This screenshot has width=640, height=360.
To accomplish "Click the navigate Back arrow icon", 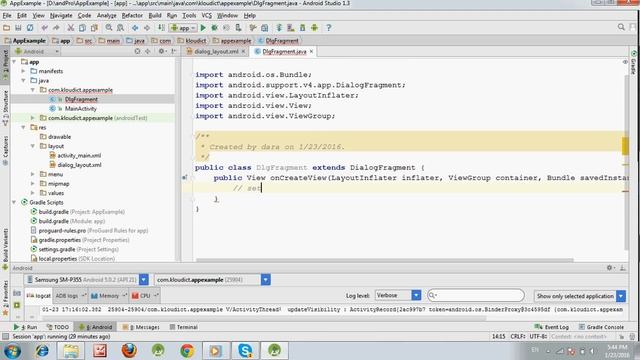I will click(135, 28).
